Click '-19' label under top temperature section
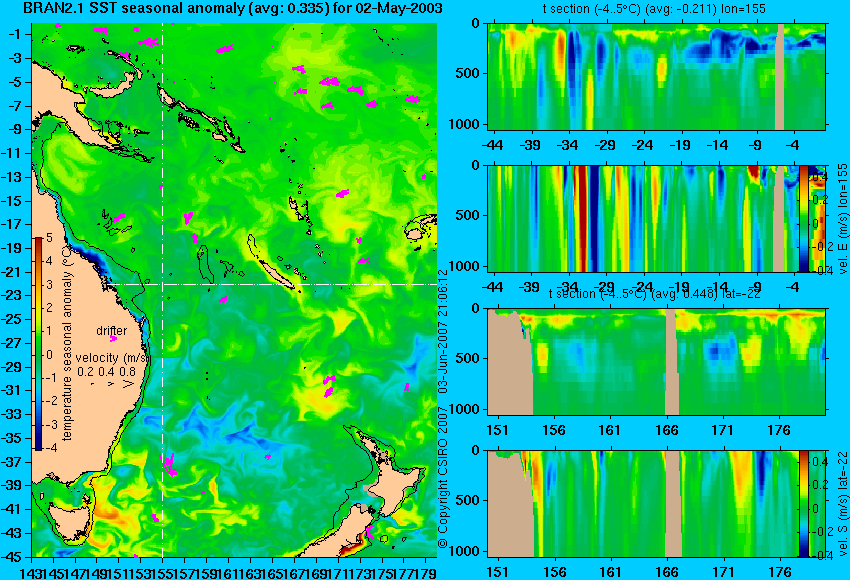The width and height of the screenshot is (850, 580). tap(680, 145)
